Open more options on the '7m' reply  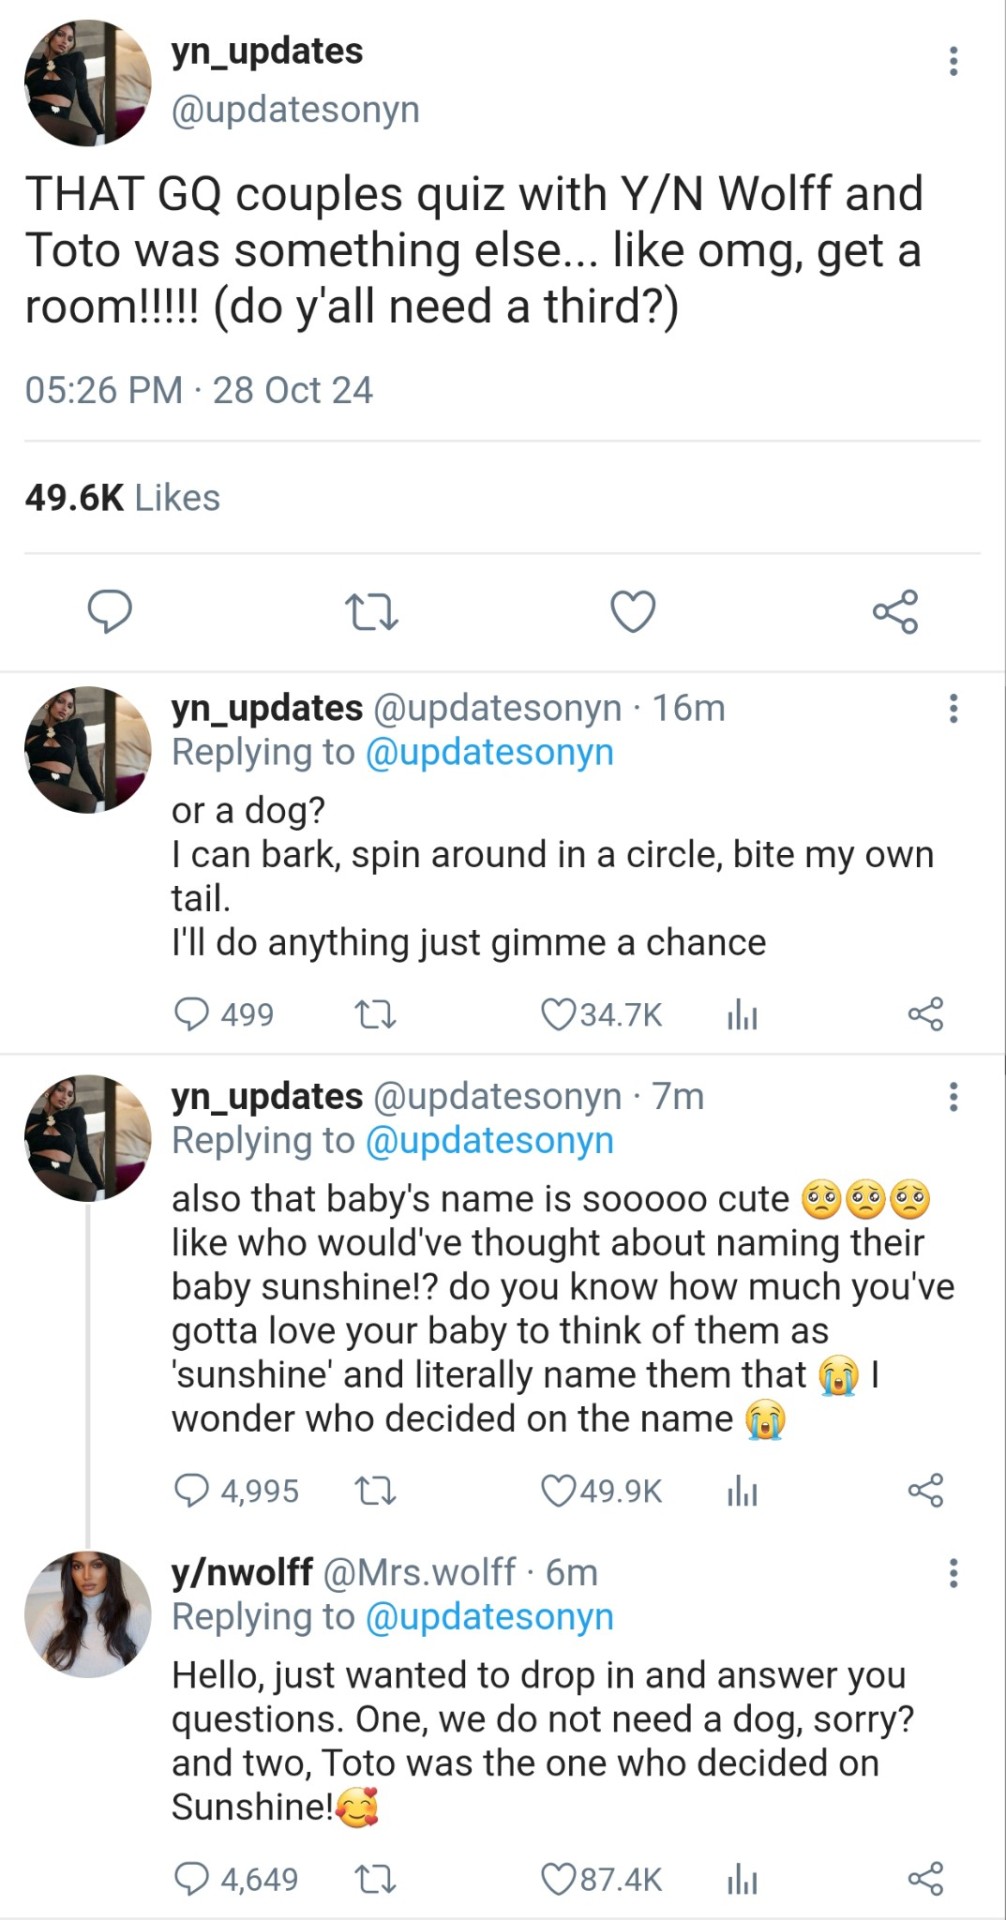[x=953, y=1097]
